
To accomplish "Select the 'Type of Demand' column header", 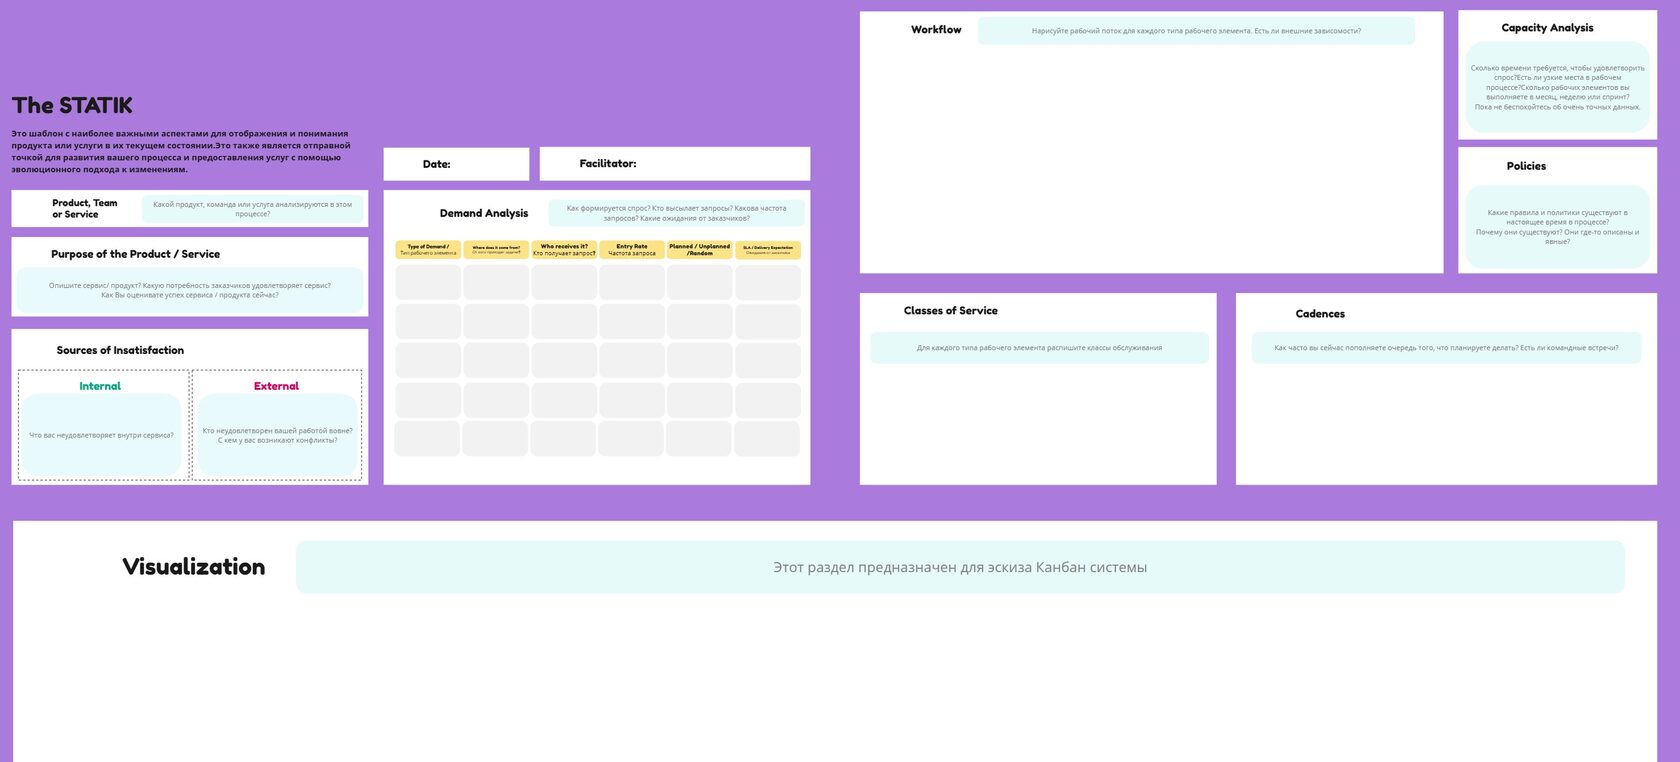I will [x=428, y=250].
